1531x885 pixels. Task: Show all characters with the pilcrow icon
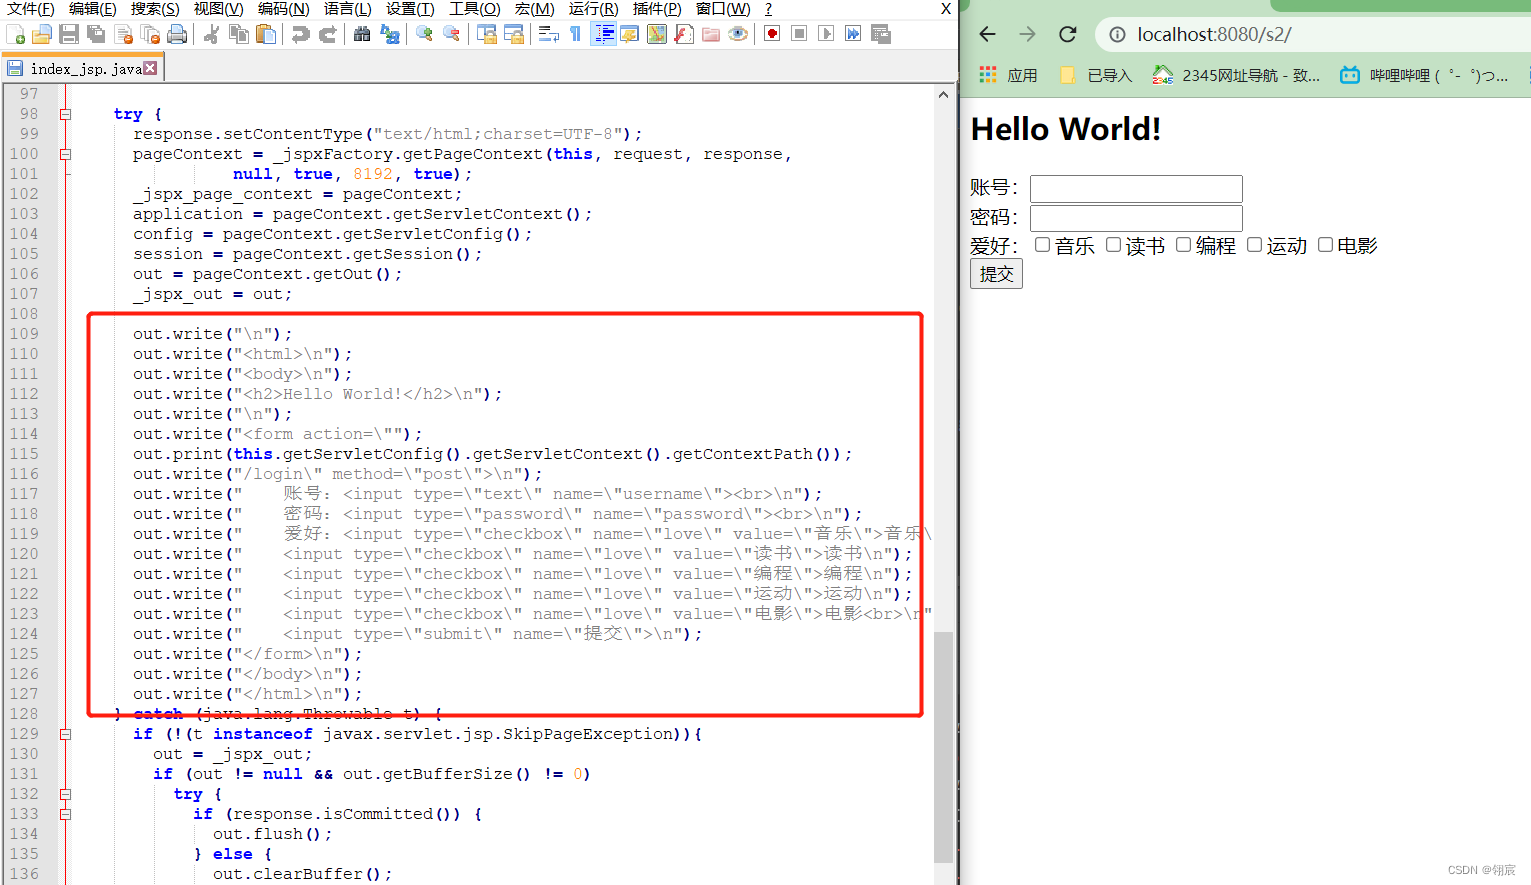coord(575,35)
